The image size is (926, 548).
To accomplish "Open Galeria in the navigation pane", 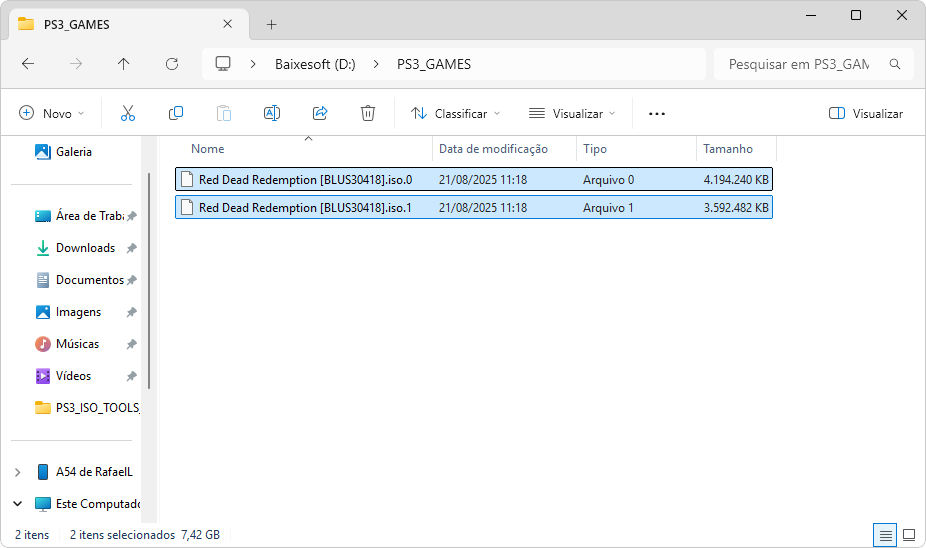I will [x=64, y=152].
